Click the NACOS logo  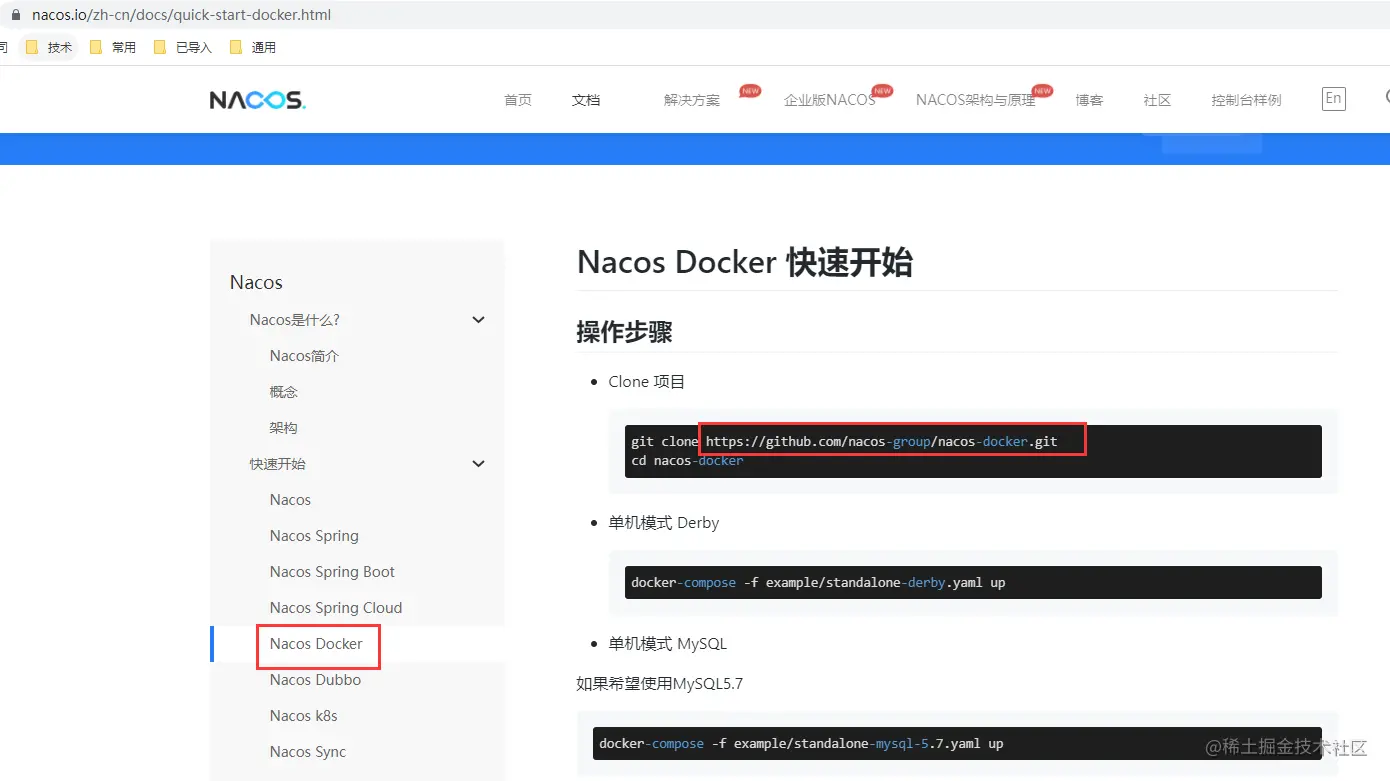point(257,99)
